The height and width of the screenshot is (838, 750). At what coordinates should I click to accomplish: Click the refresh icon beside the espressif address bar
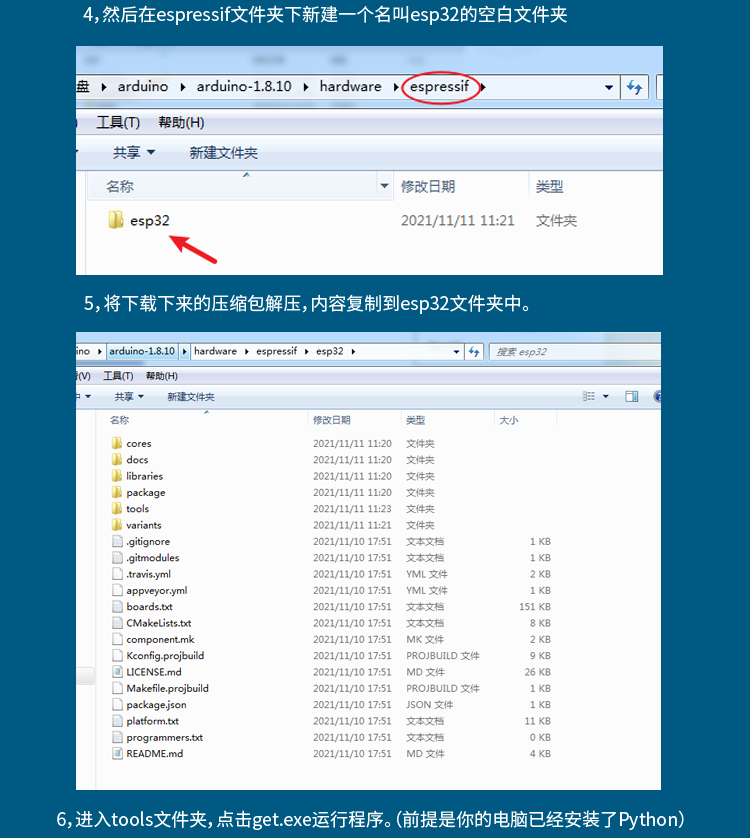pos(634,87)
